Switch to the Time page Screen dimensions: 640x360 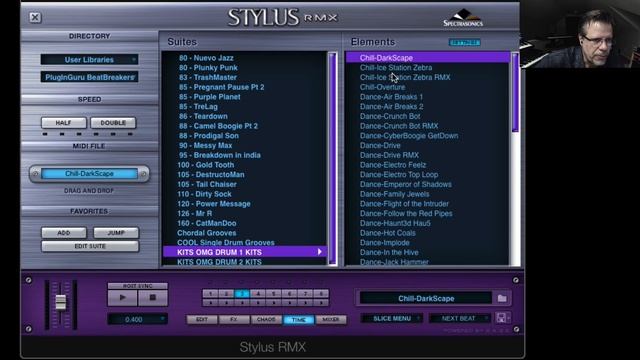pyautogui.click(x=299, y=320)
